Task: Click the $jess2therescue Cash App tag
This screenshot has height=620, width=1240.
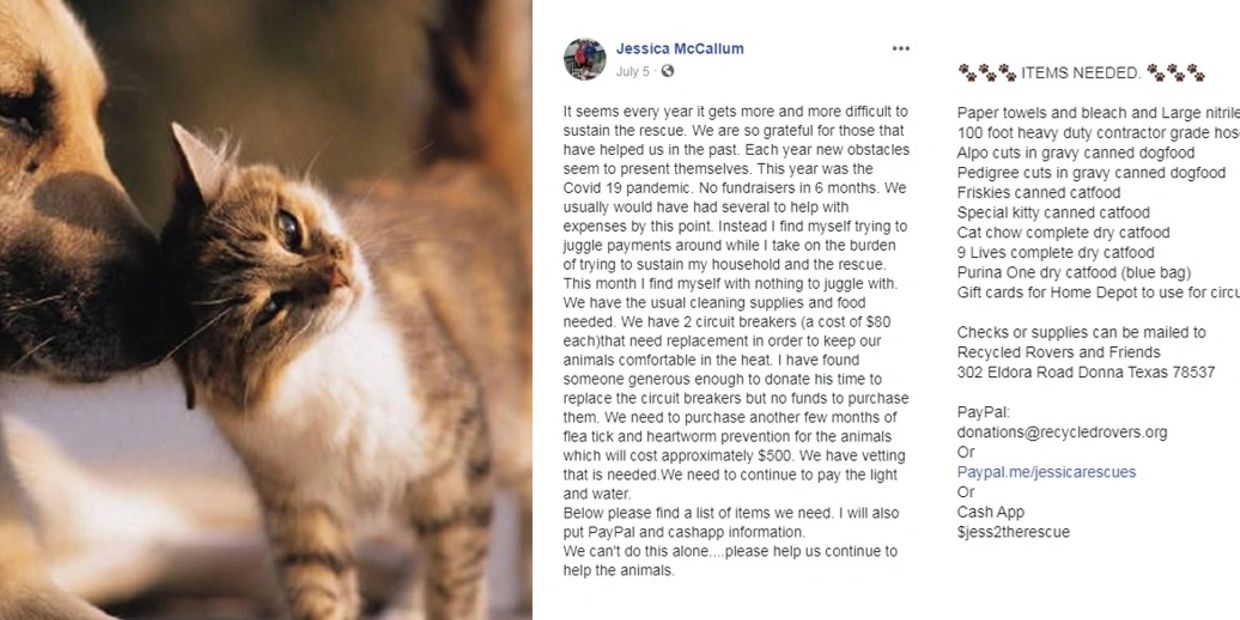Action: [1013, 532]
